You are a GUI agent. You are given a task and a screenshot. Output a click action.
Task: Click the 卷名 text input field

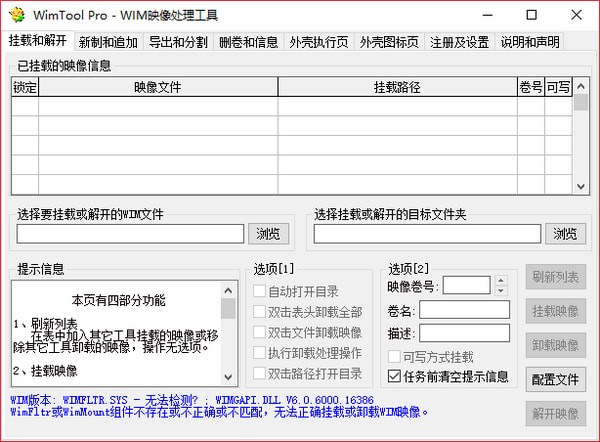coord(464,310)
